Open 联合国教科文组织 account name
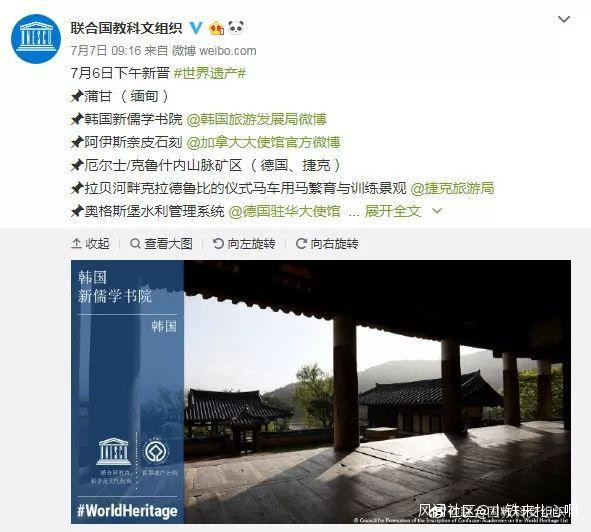This screenshot has width=591, height=532. 126,28
